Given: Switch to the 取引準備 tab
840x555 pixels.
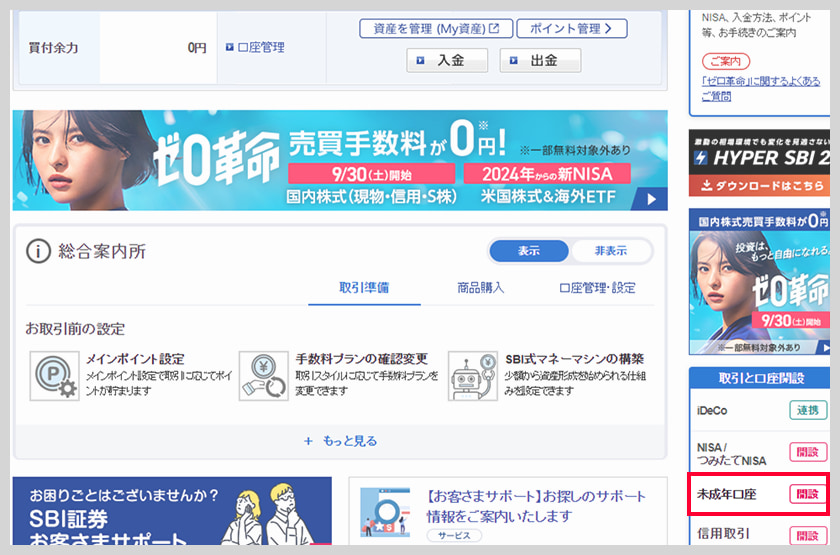Looking at the screenshot, I should [x=364, y=288].
